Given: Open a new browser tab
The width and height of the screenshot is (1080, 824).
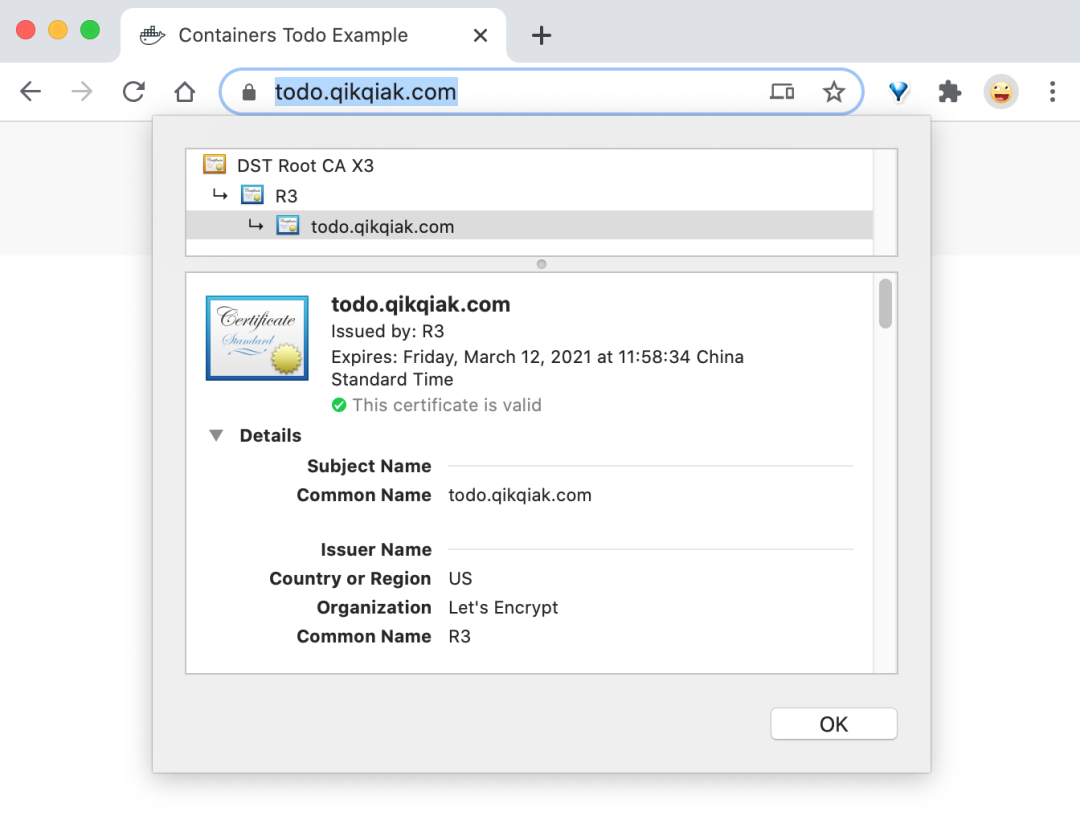Looking at the screenshot, I should click(x=541, y=35).
